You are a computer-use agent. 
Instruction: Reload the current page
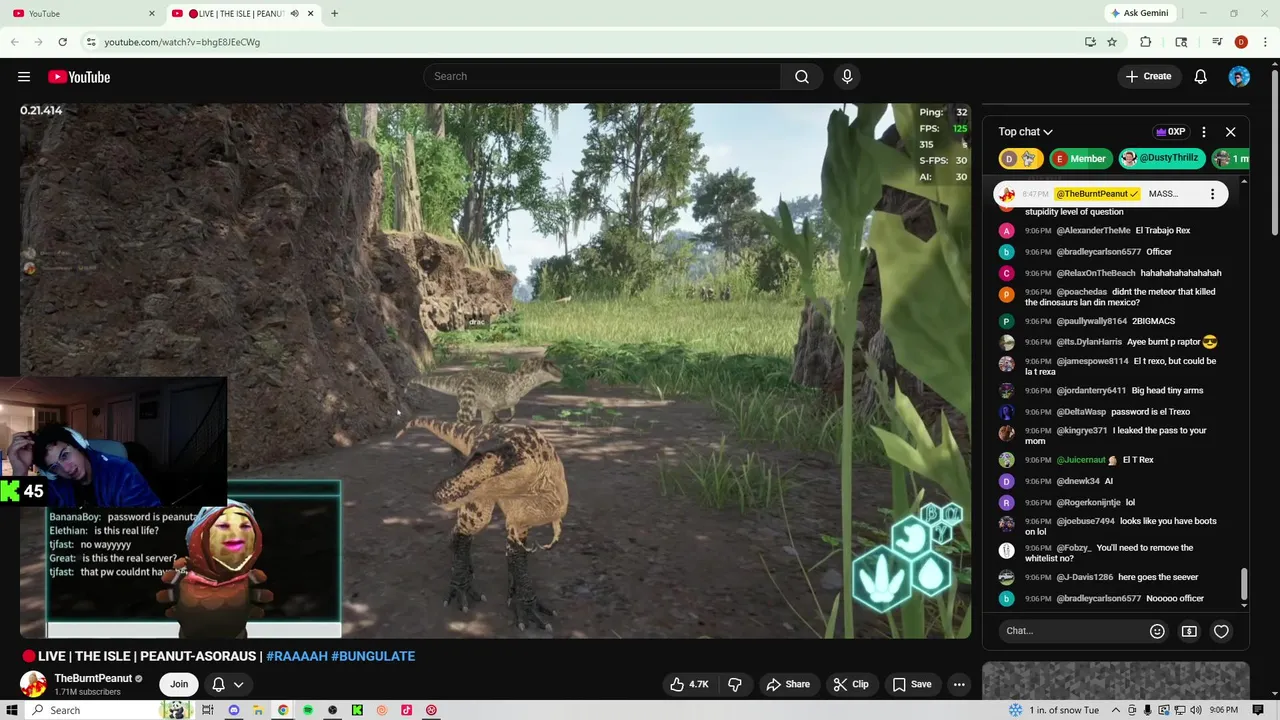point(62,42)
